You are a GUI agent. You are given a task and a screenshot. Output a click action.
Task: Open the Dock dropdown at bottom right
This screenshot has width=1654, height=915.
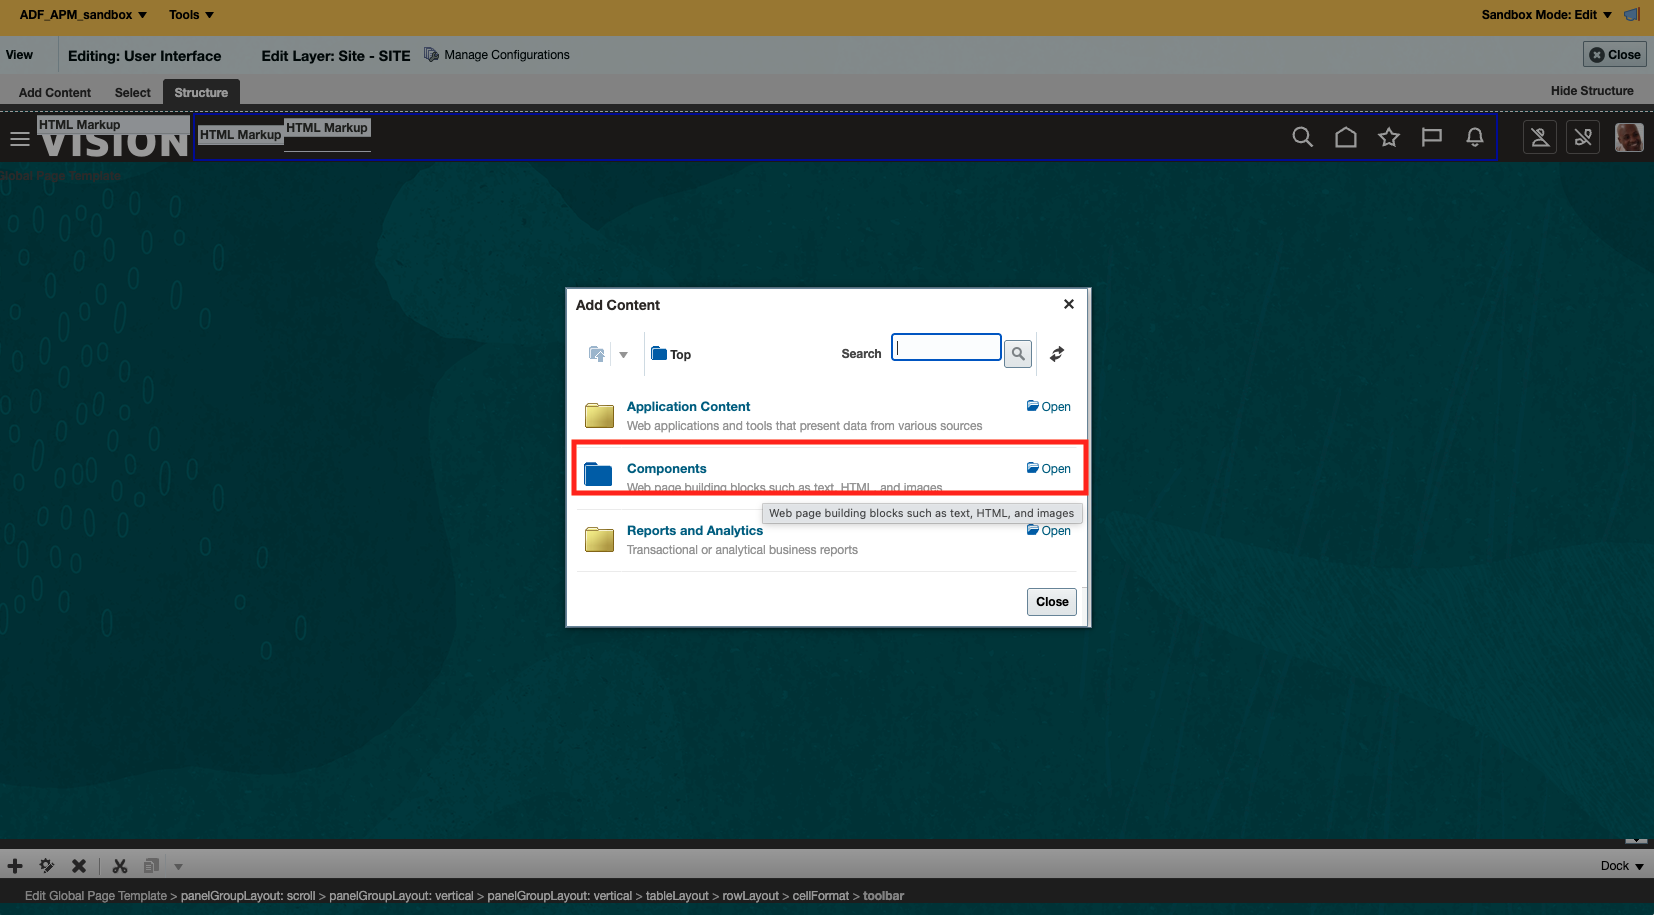point(1618,865)
